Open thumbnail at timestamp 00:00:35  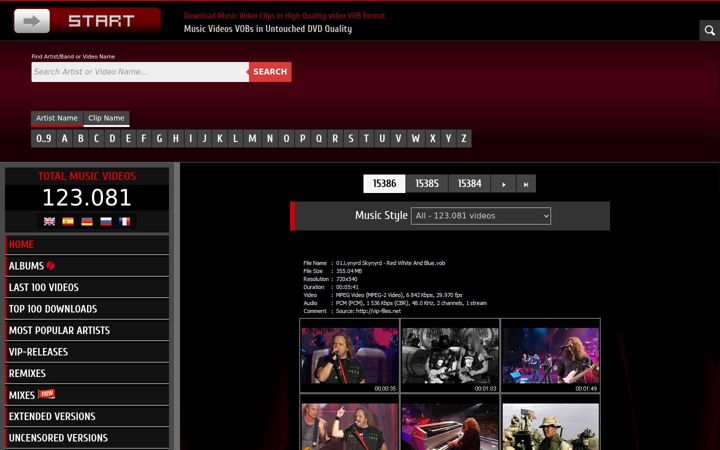(349, 356)
